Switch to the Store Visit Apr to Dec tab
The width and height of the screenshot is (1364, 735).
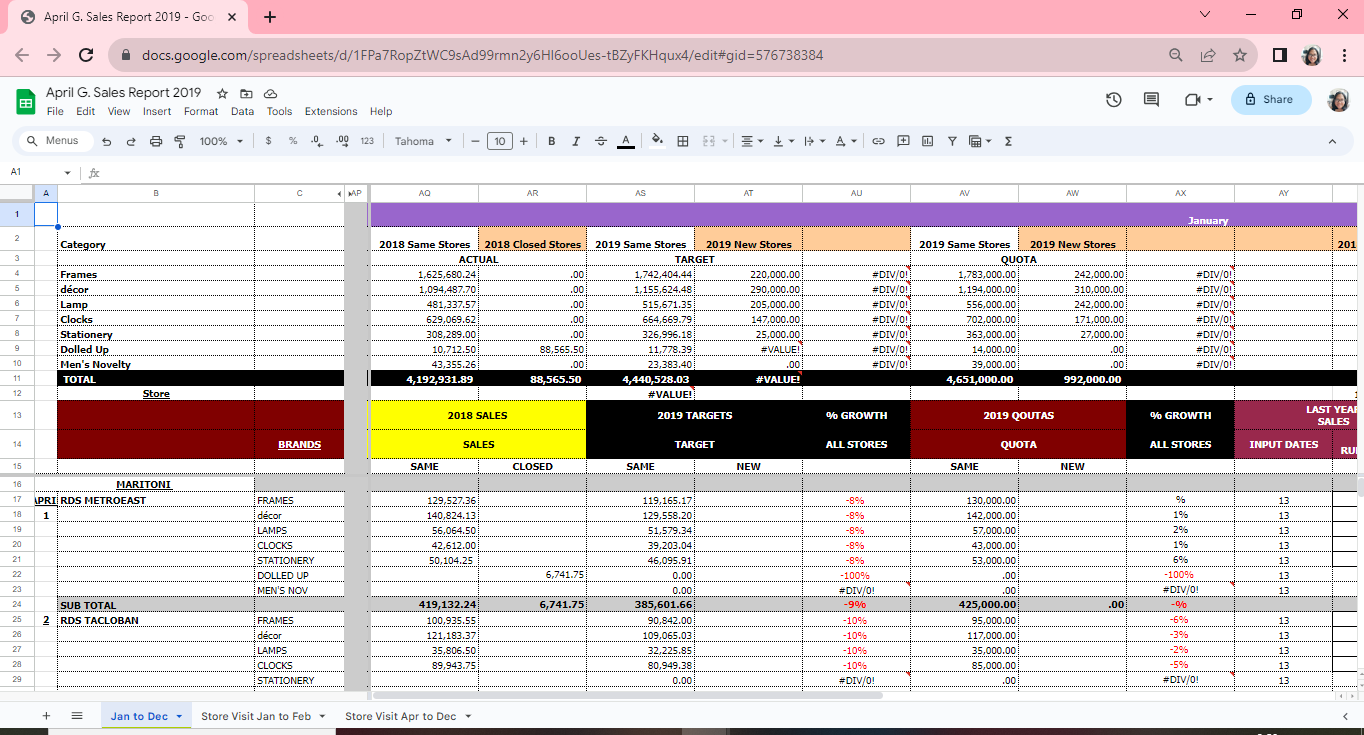pos(400,716)
